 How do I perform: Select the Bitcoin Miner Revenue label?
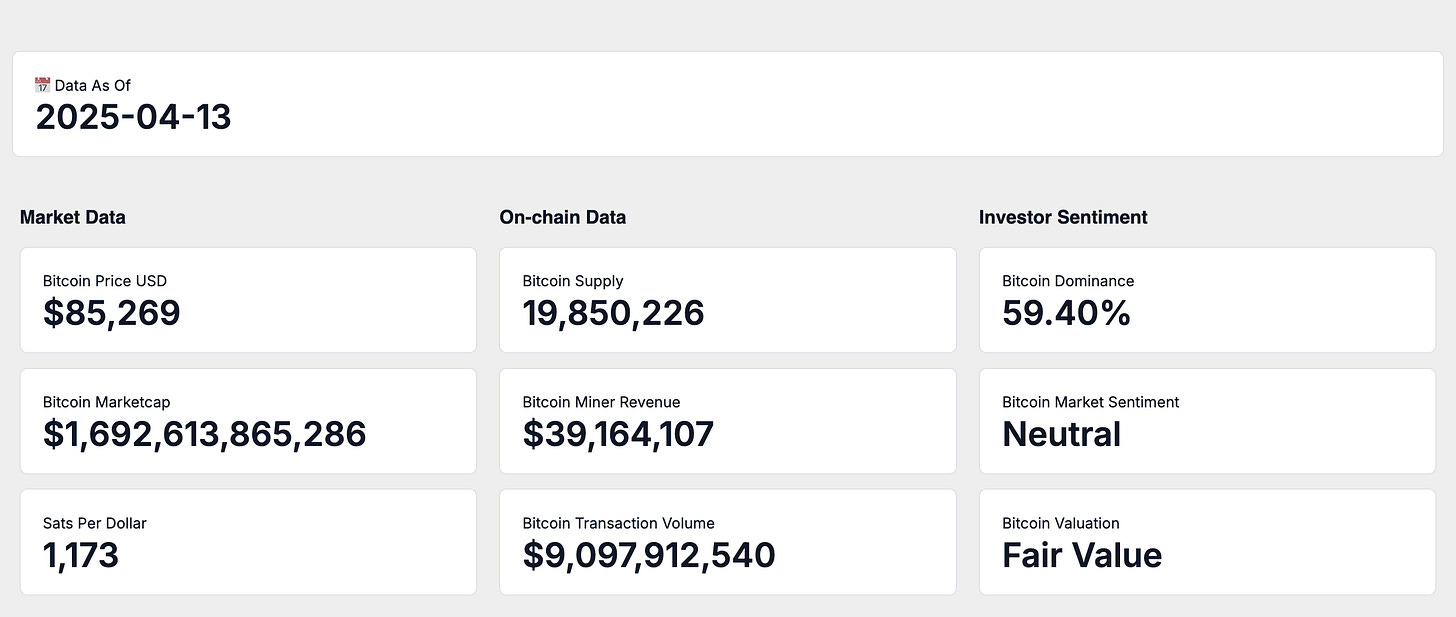601,402
